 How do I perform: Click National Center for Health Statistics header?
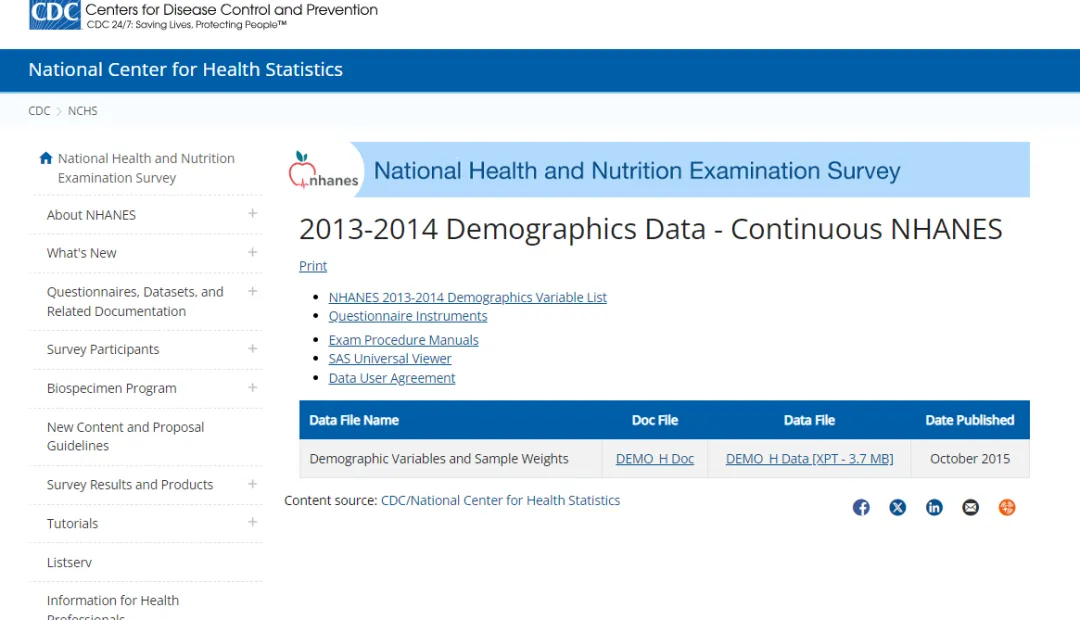pos(185,70)
